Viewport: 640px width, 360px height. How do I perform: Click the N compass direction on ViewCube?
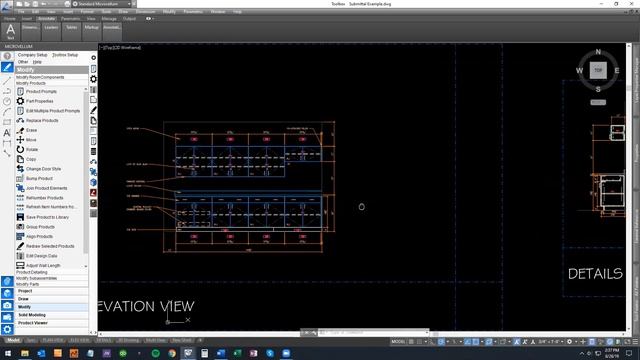pyautogui.click(x=598, y=52)
